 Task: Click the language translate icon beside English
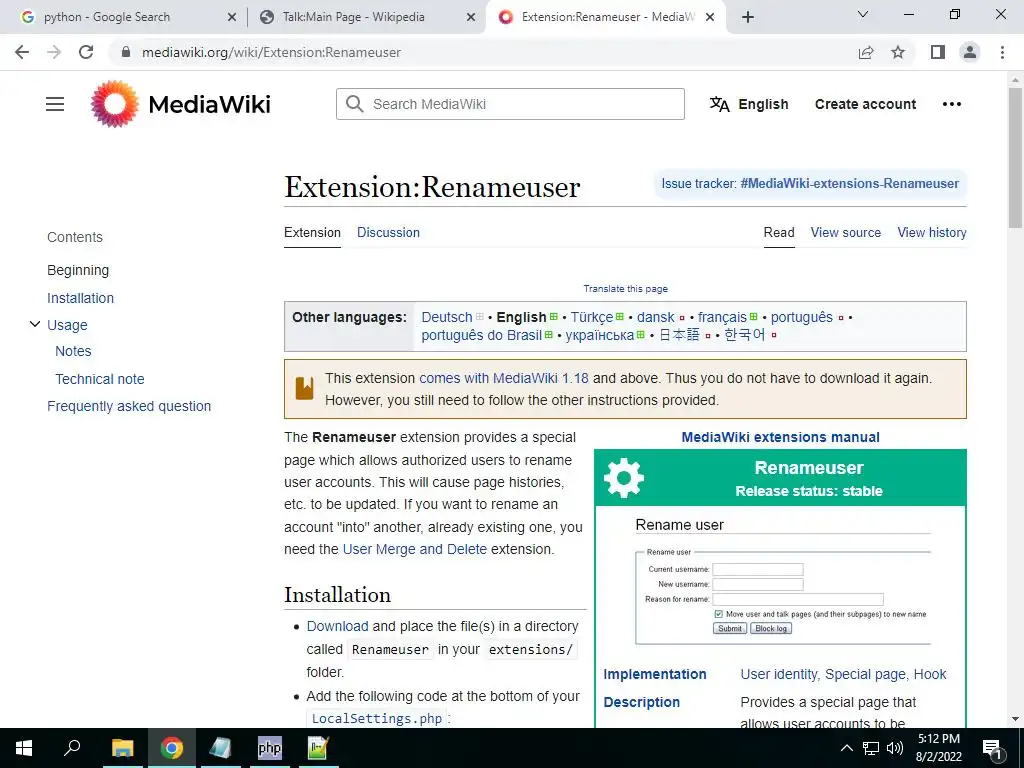[x=719, y=104]
